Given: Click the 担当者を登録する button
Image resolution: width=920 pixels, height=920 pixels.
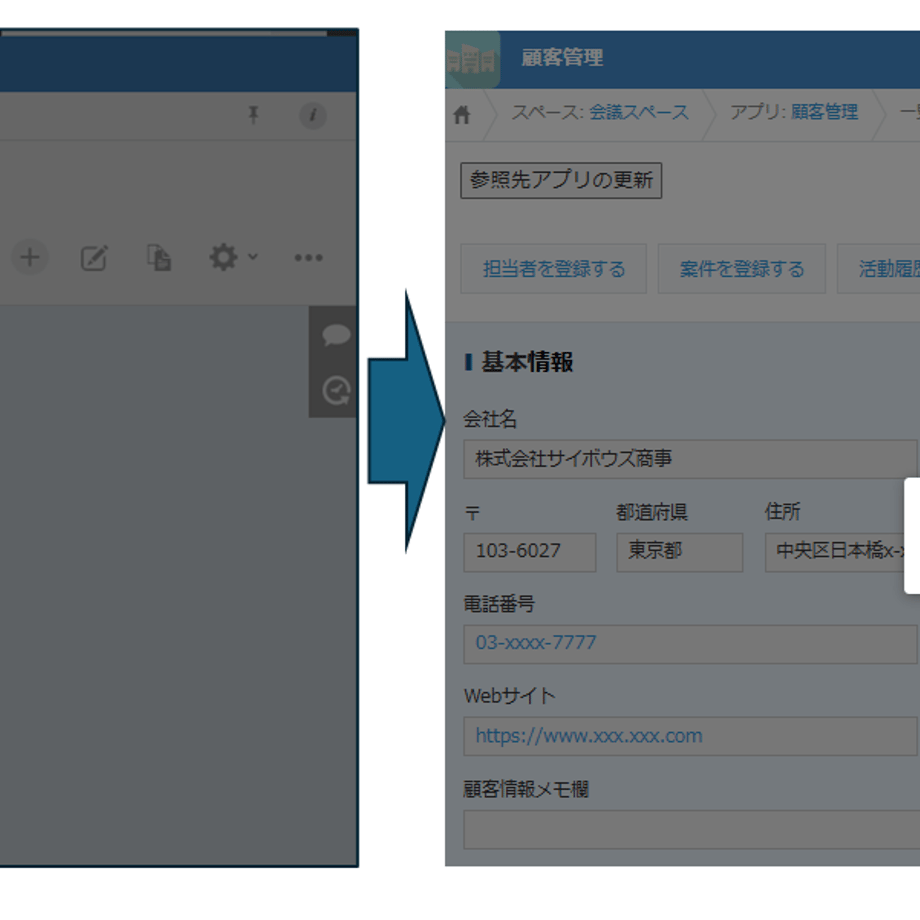Looking at the screenshot, I should pyautogui.click(x=553, y=269).
